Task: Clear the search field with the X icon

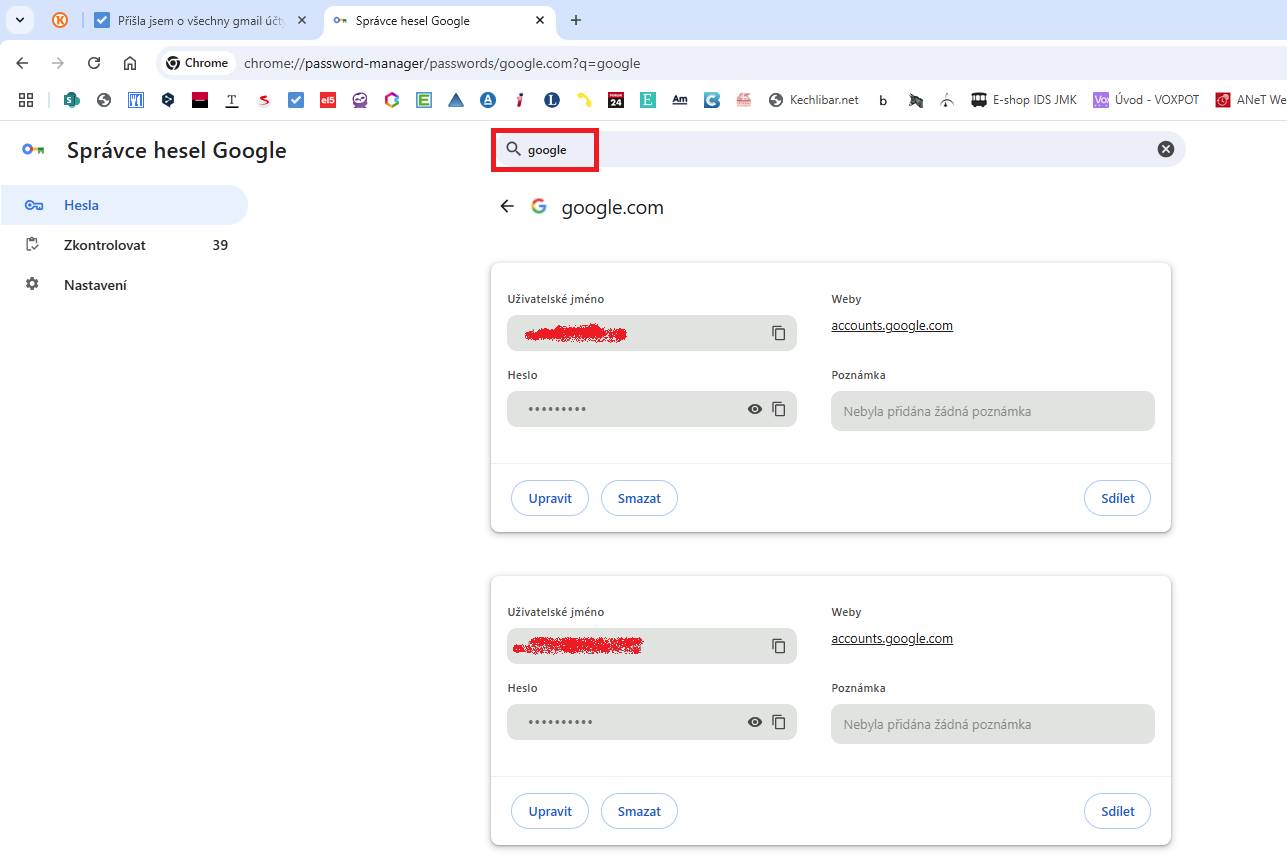Action: (1166, 149)
